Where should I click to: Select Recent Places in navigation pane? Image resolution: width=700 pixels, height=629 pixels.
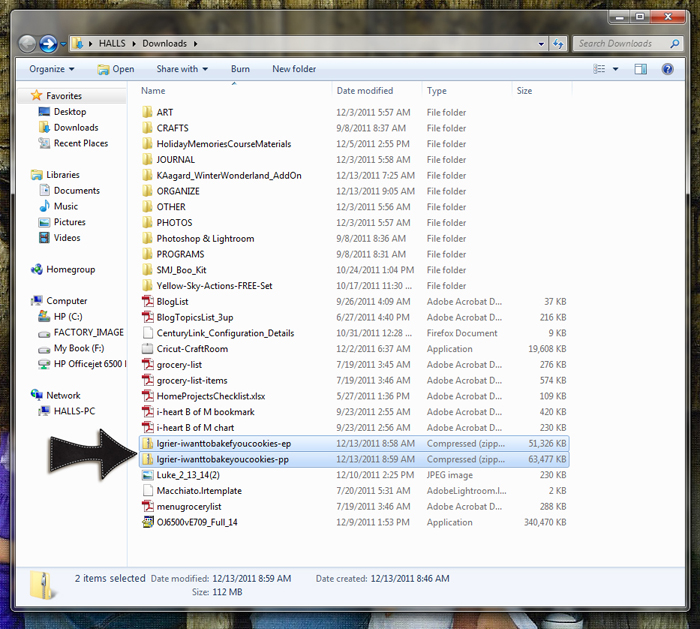[x=81, y=143]
